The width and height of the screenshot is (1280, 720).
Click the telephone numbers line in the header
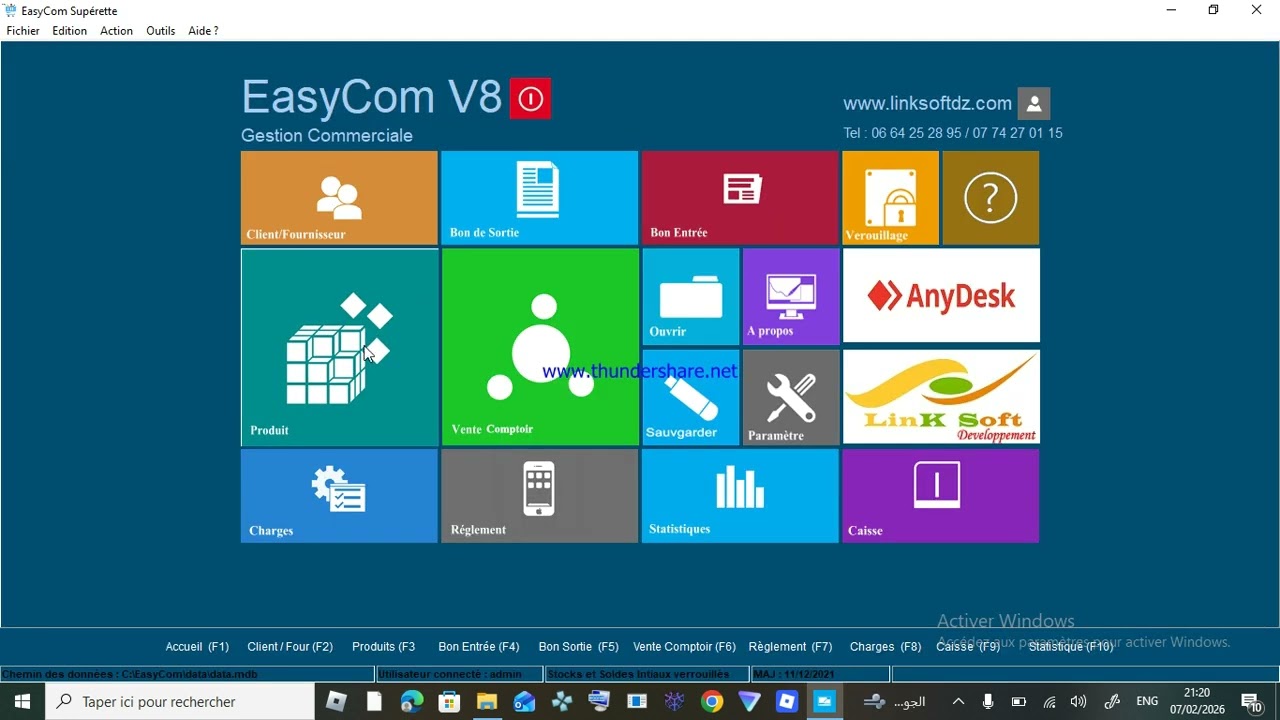953,133
